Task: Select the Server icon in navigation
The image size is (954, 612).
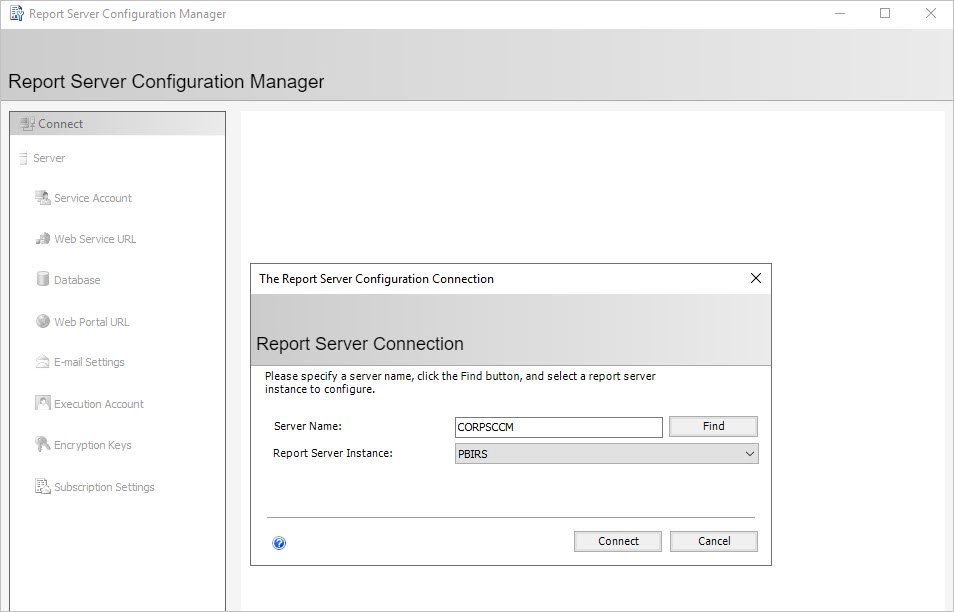Action: click(x=23, y=158)
